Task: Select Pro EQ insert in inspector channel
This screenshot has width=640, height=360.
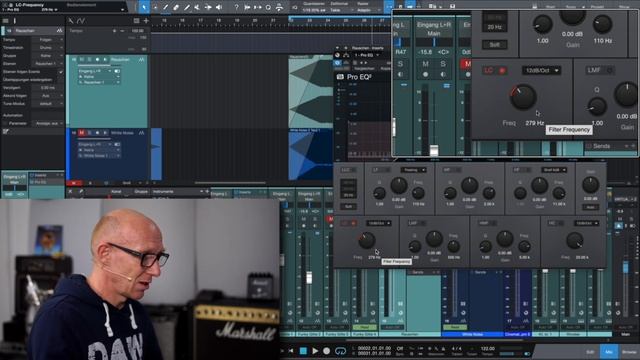Action: [x=46, y=182]
